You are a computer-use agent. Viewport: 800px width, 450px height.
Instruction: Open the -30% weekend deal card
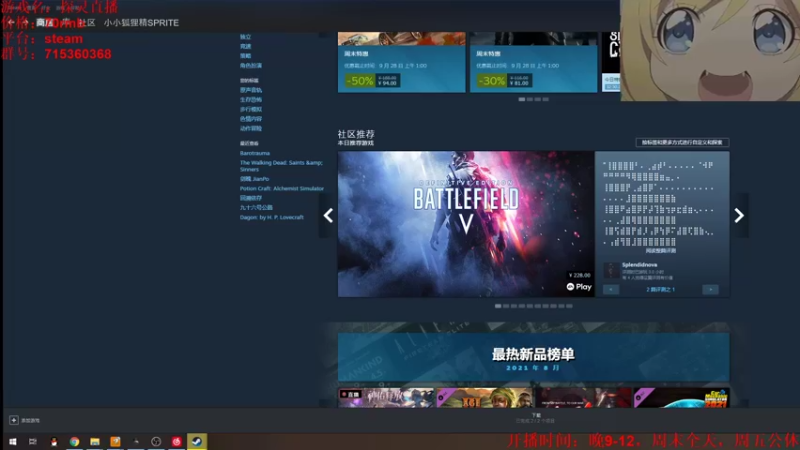(533, 62)
